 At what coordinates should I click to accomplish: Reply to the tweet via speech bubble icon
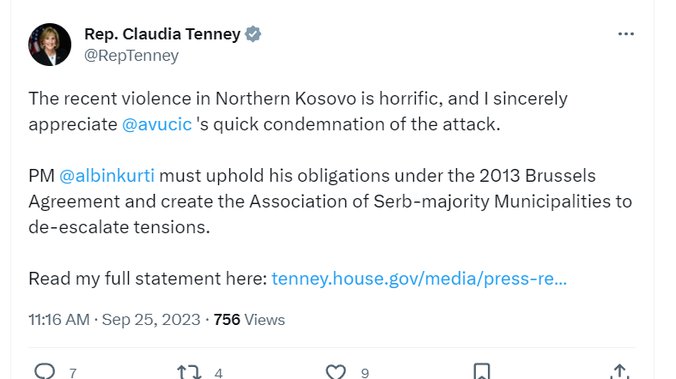[45, 371]
